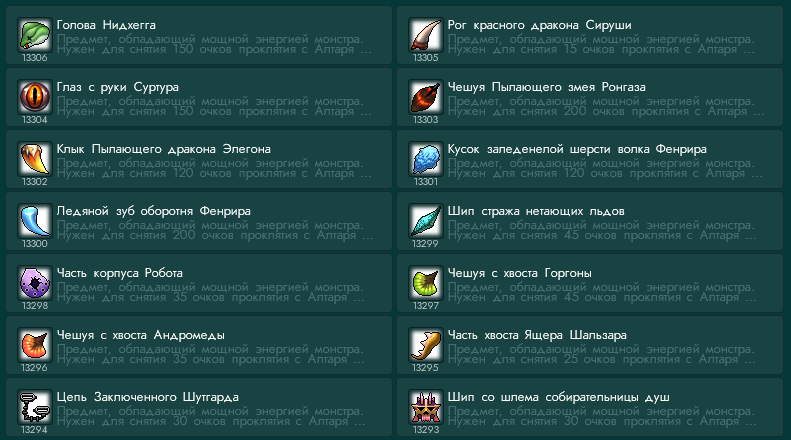The height and width of the screenshot is (440, 791).
Task: Open the Голова Нидхегга item title
Action: (x=106, y=25)
